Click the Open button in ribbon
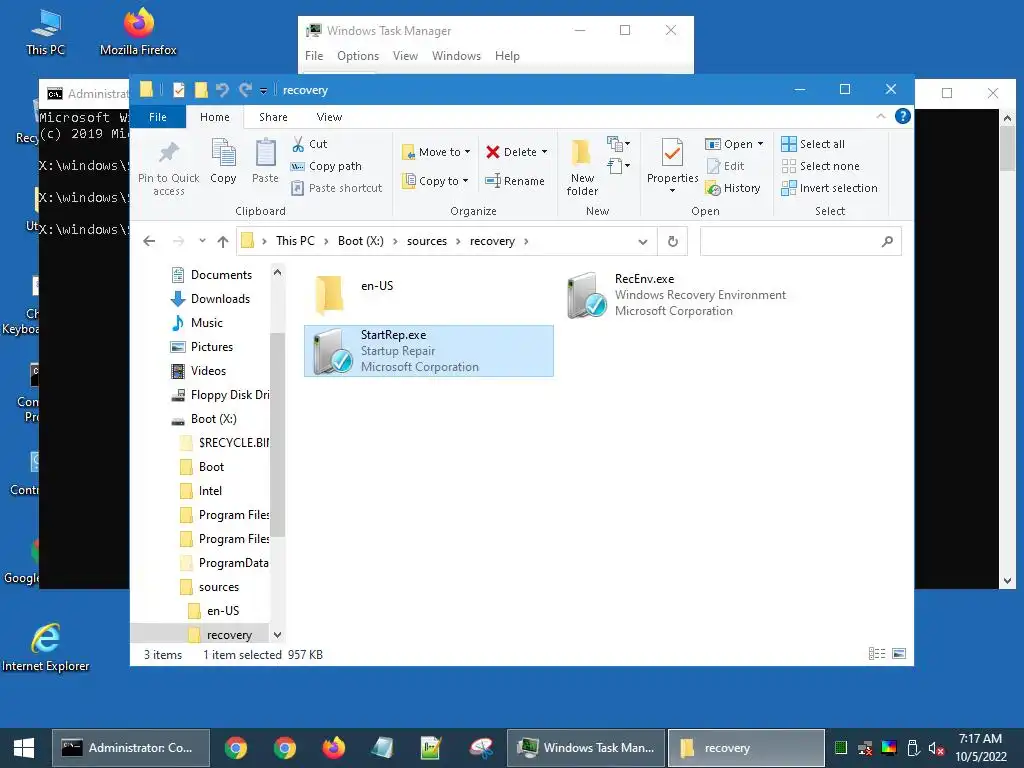 tap(729, 144)
